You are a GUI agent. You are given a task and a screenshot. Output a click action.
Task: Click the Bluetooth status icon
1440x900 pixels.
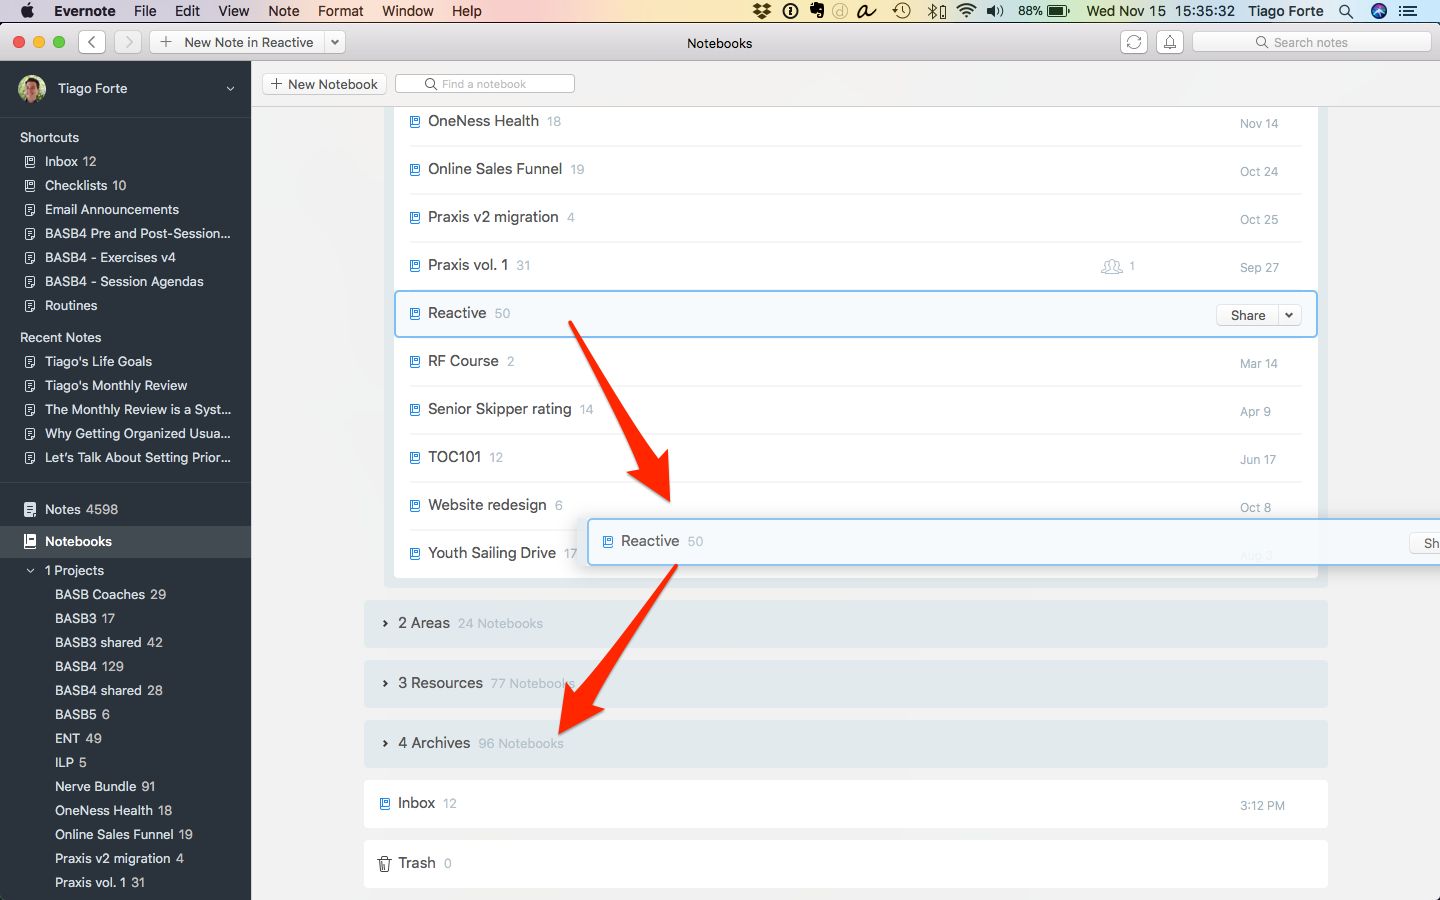(x=934, y=11)
